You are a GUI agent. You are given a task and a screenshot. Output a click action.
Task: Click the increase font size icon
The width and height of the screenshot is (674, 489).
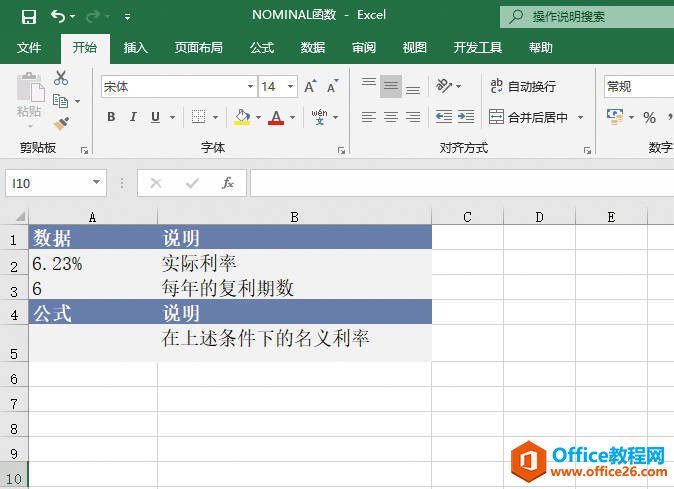(310, 86)
